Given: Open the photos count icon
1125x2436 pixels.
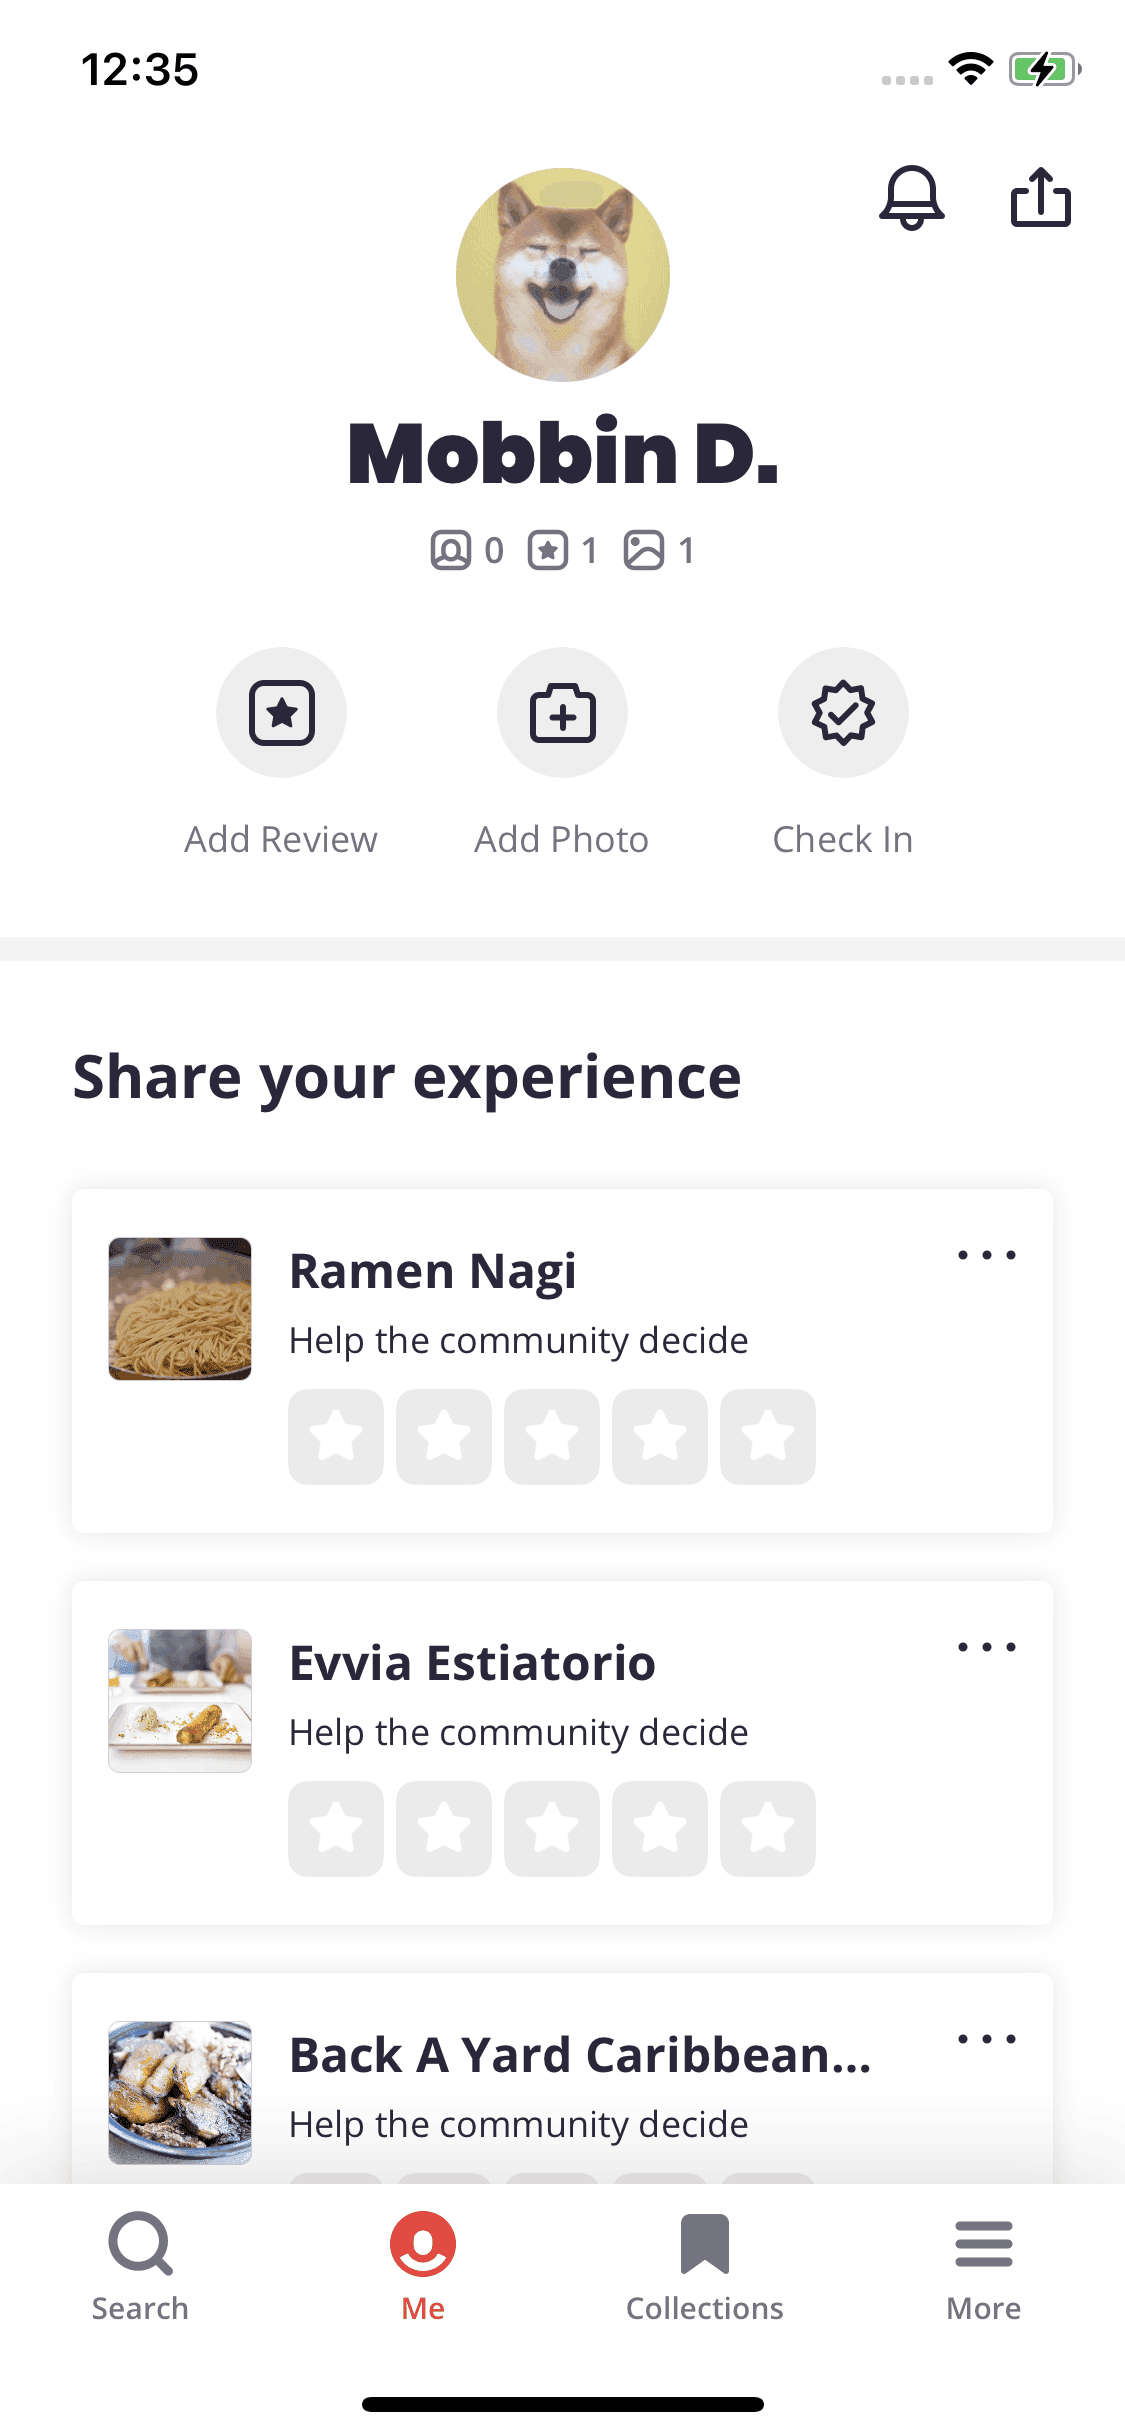Looking at the screenshot, I should tap(644, 550).
